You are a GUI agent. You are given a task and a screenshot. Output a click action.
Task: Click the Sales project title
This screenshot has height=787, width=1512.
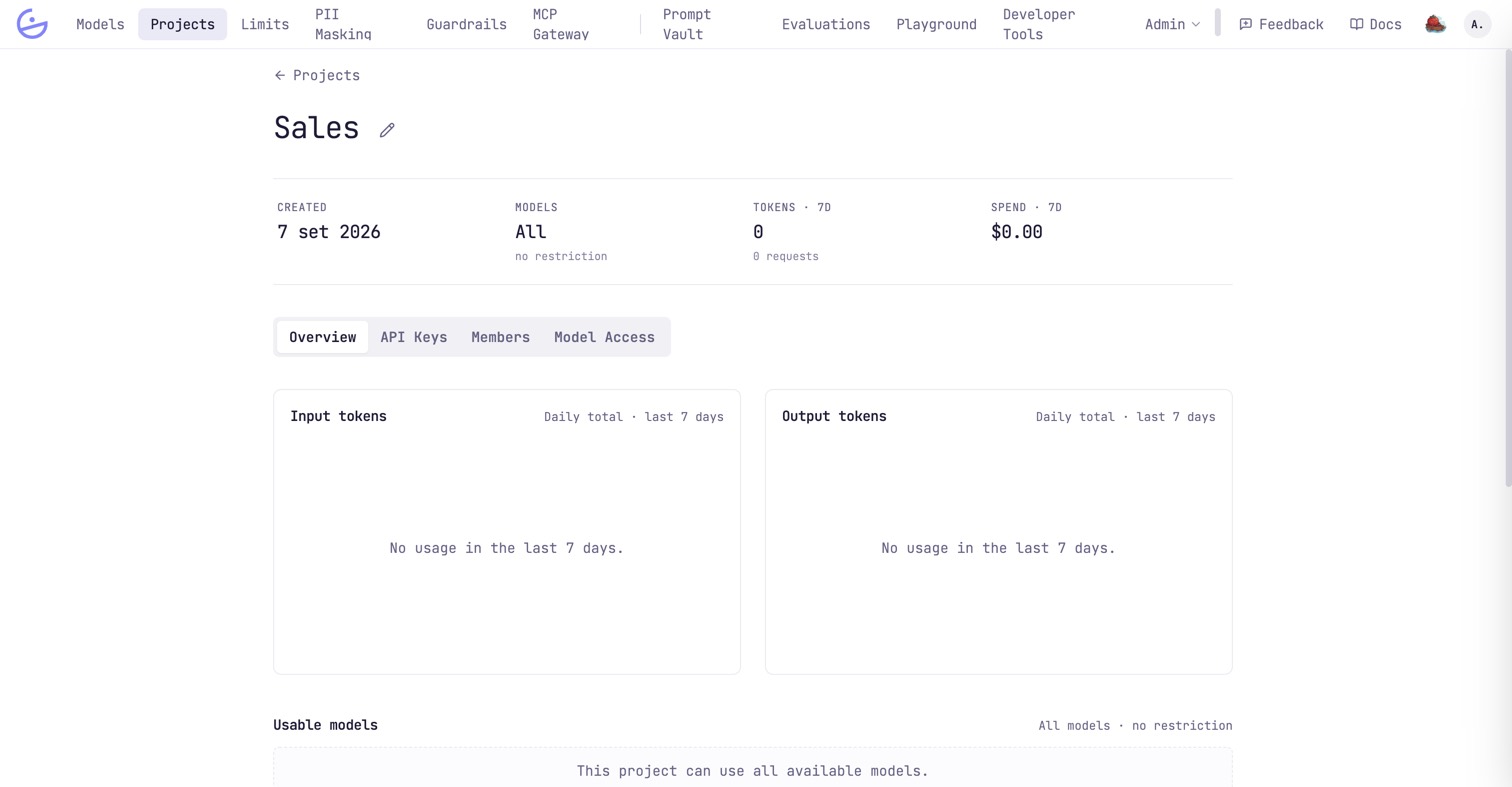click(x=316, y=128)
